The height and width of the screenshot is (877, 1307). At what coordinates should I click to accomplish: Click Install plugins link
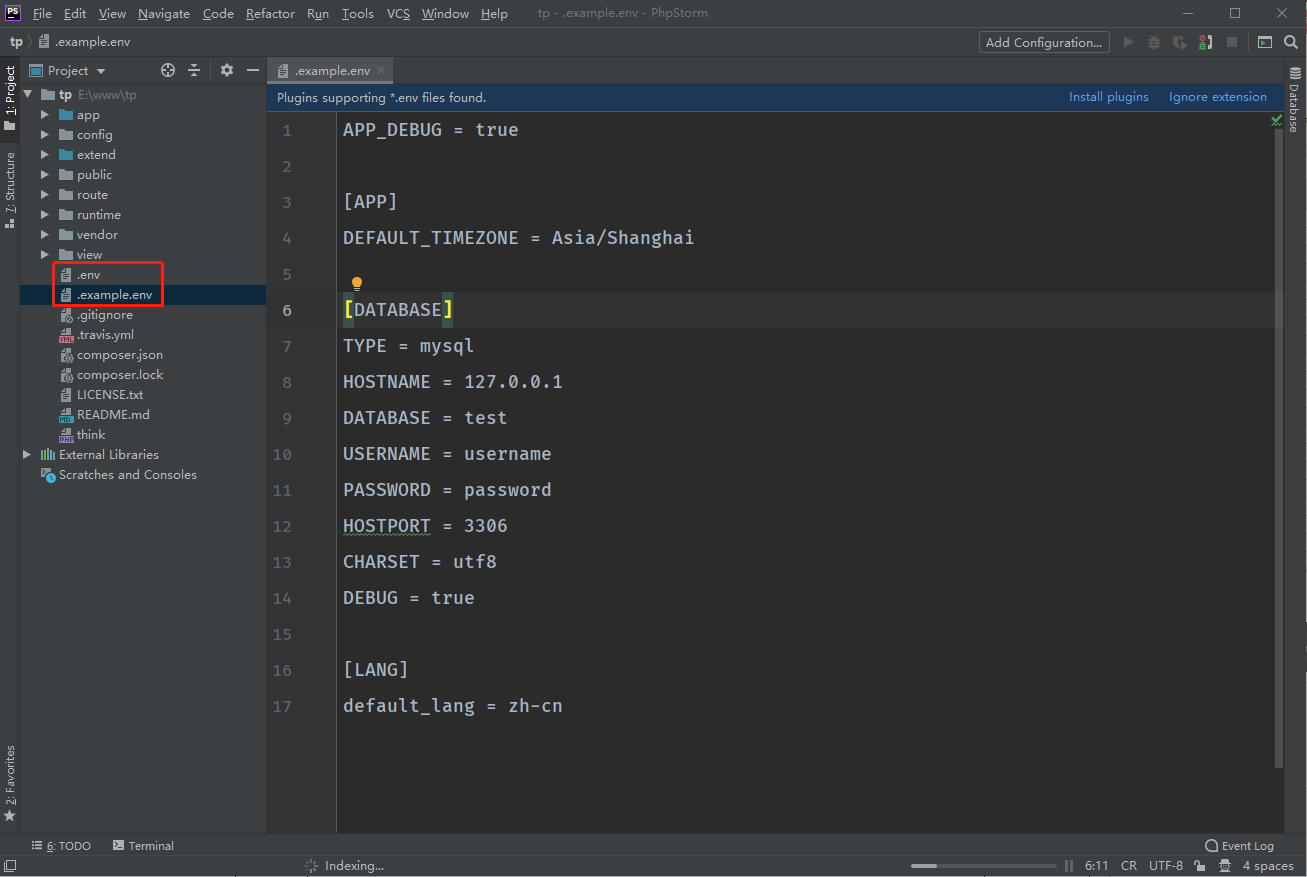click(1109, 97)
